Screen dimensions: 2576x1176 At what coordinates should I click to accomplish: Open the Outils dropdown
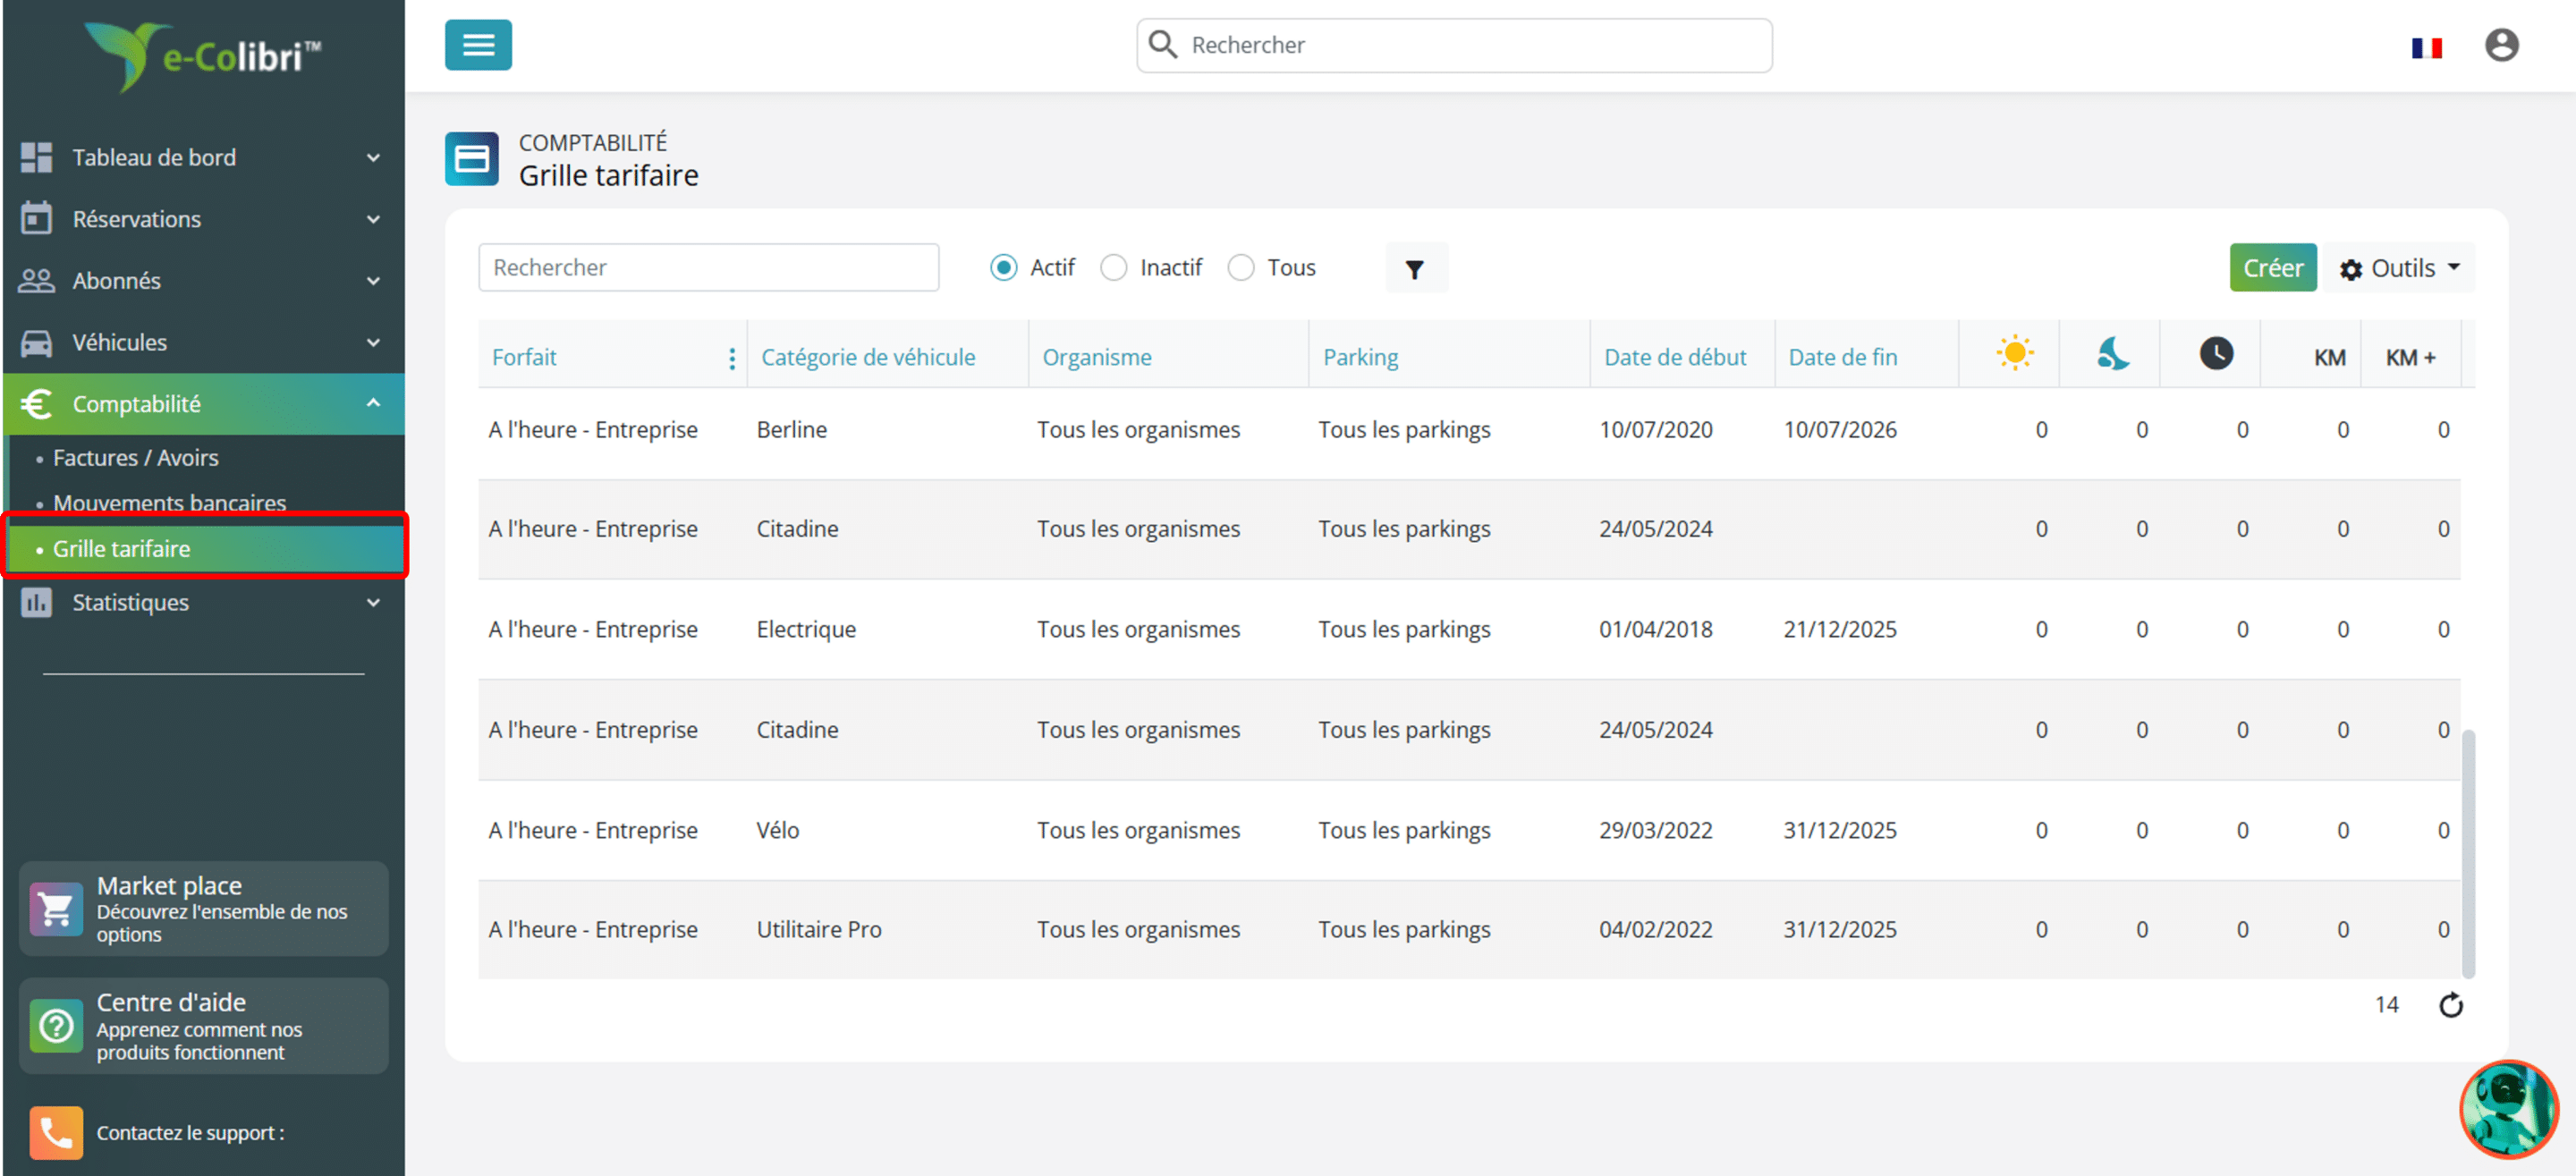[2398, 268]
